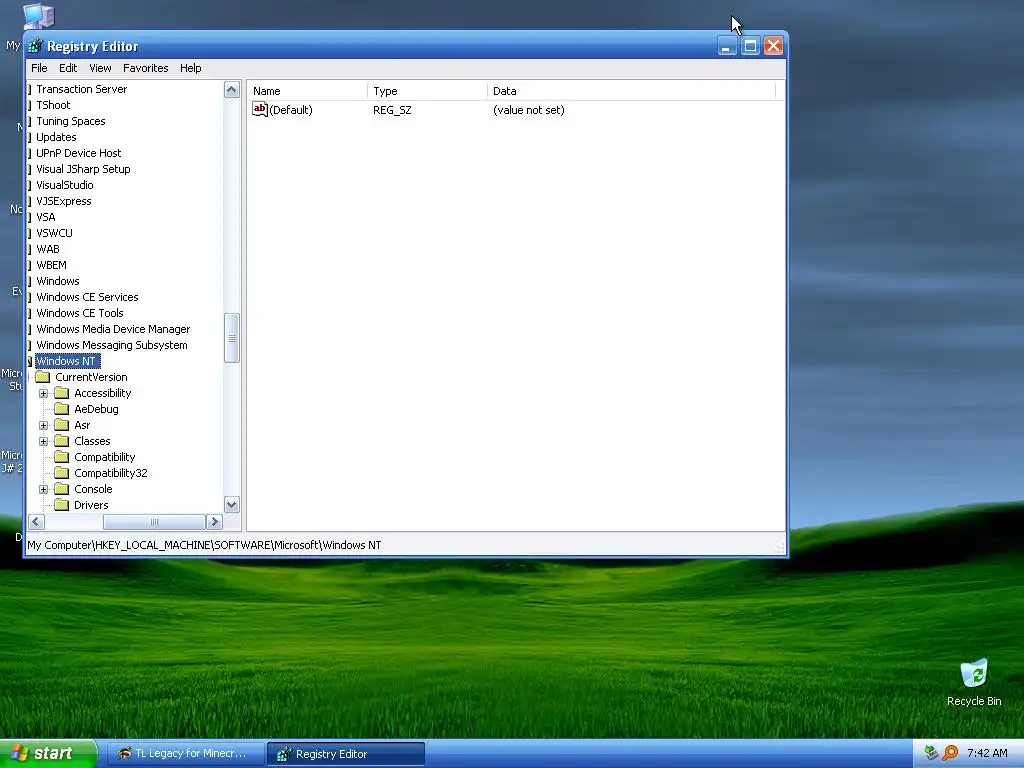Click the vertical scrollbar thumb in tree
The width and height of the screenshot is (1024, 768).
coord(232,338)
